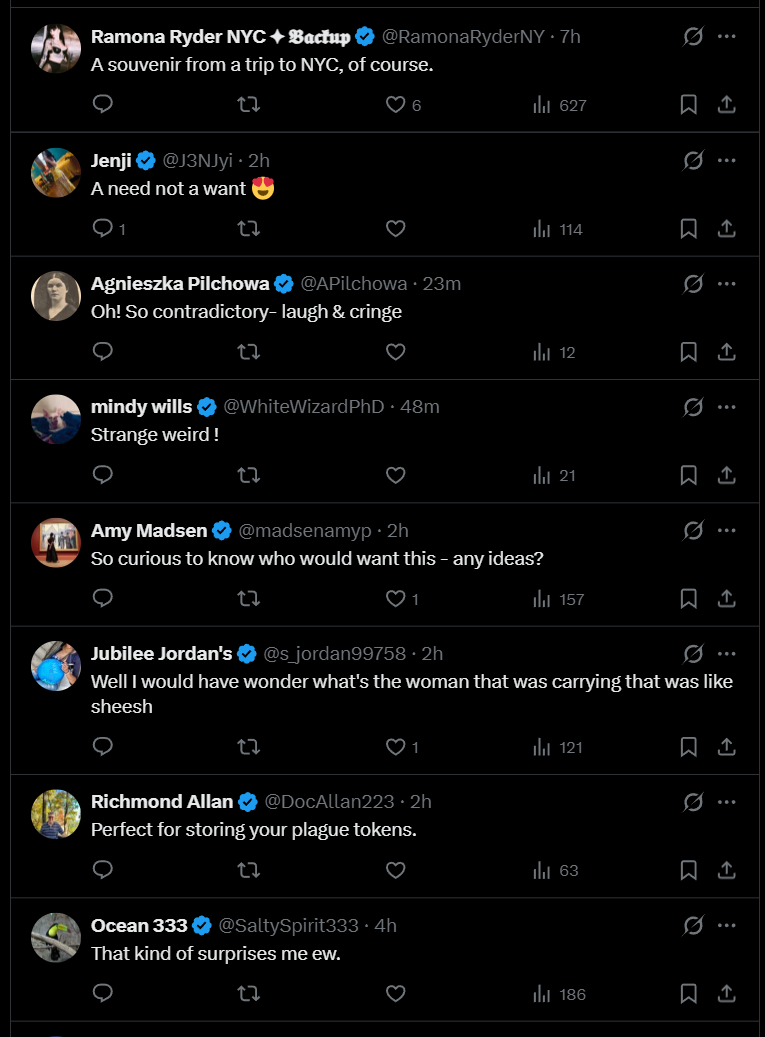
Task: Share mindy wills' "Strange weird" tweet
Action: (727, 475)
